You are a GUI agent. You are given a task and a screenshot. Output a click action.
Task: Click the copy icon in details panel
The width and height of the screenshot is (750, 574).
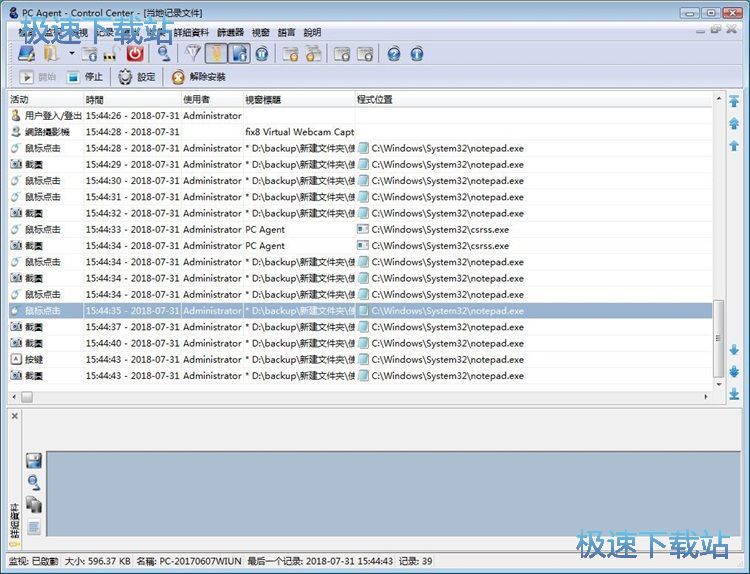33,505
